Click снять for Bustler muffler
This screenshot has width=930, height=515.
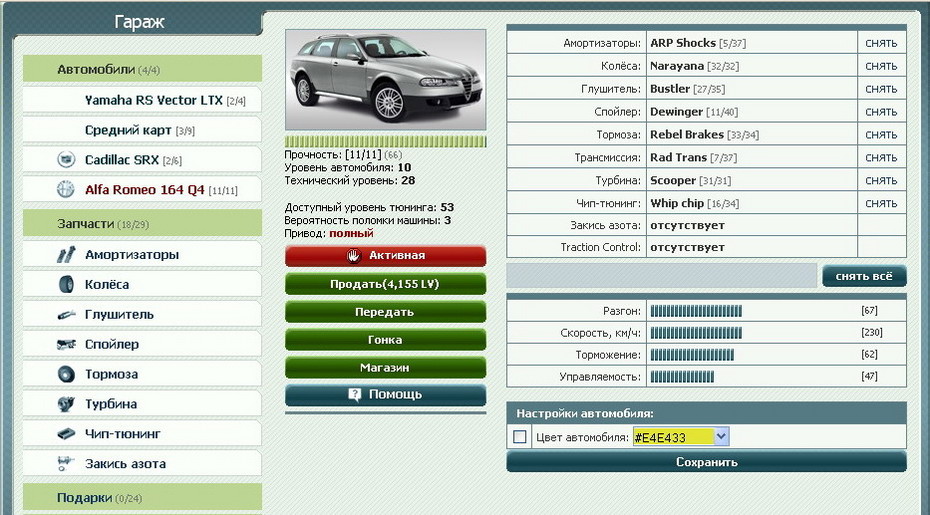coord(881,89)
